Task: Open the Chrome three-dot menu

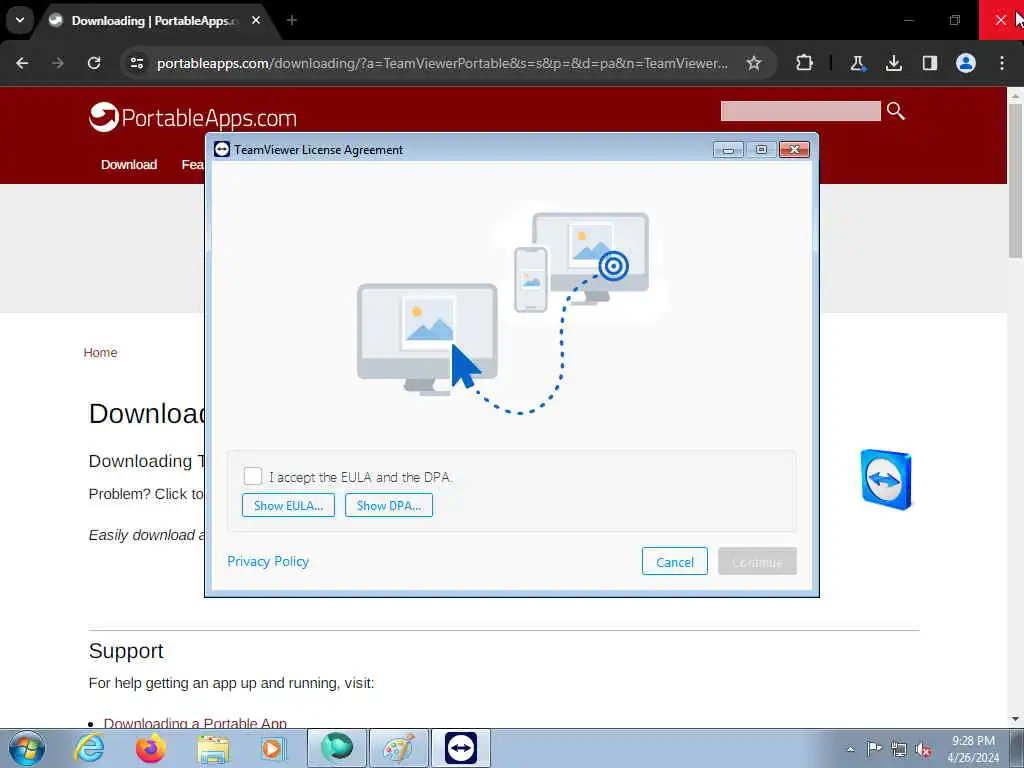Action: coord(1002,63)
